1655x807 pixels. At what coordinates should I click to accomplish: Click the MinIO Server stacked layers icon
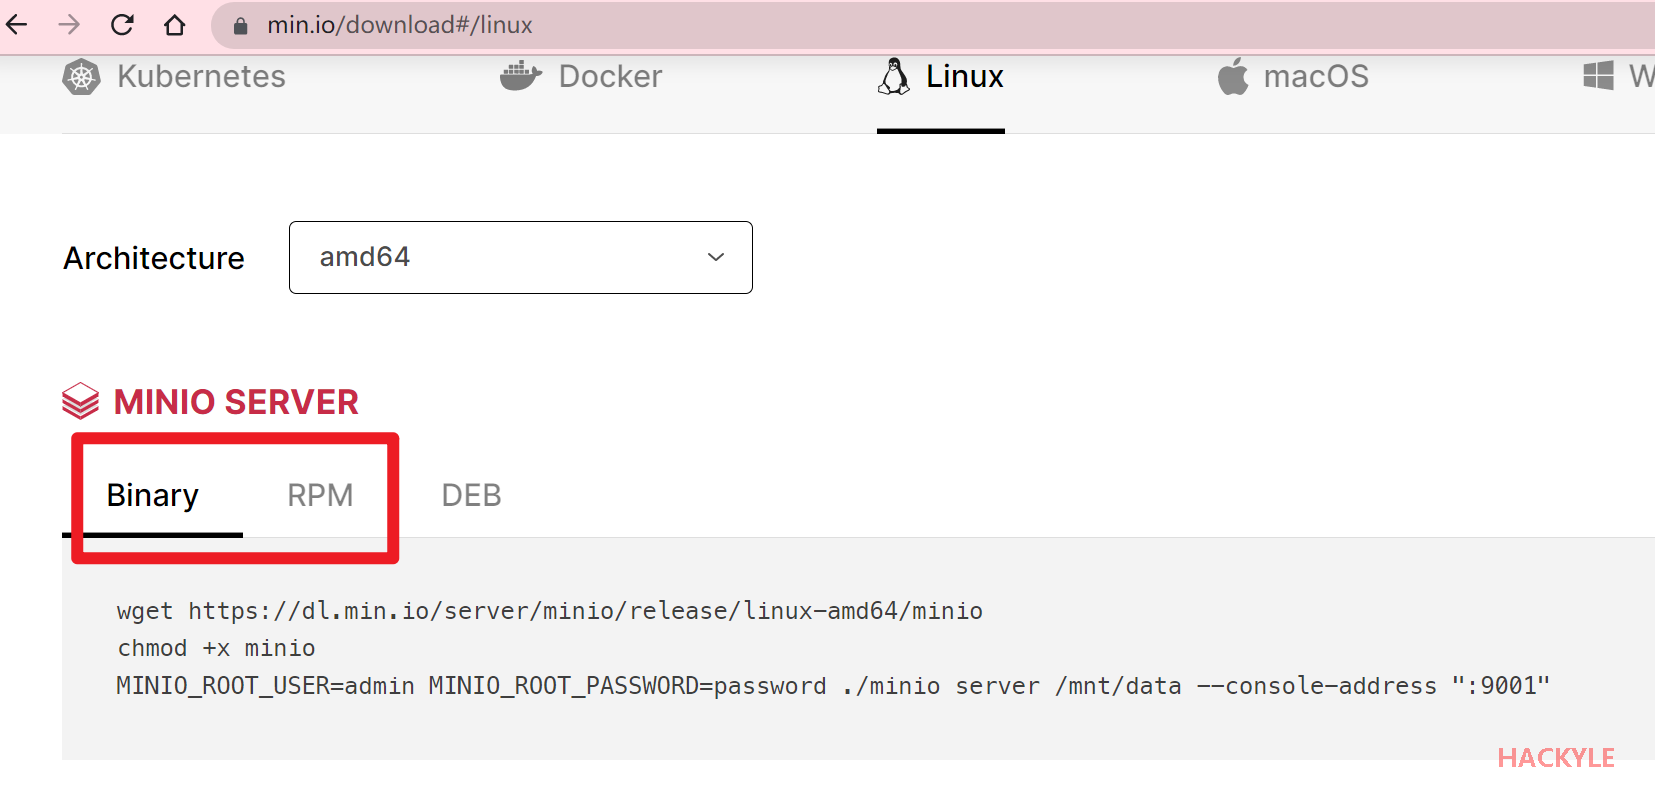81,402
